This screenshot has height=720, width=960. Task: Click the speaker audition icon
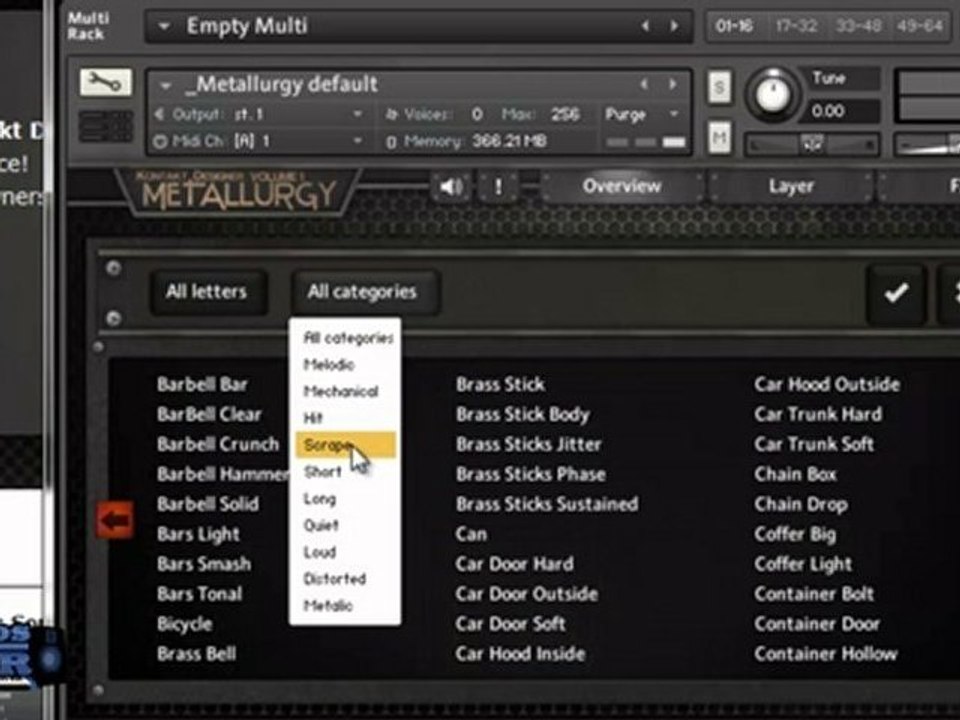[x=451, y=187]
